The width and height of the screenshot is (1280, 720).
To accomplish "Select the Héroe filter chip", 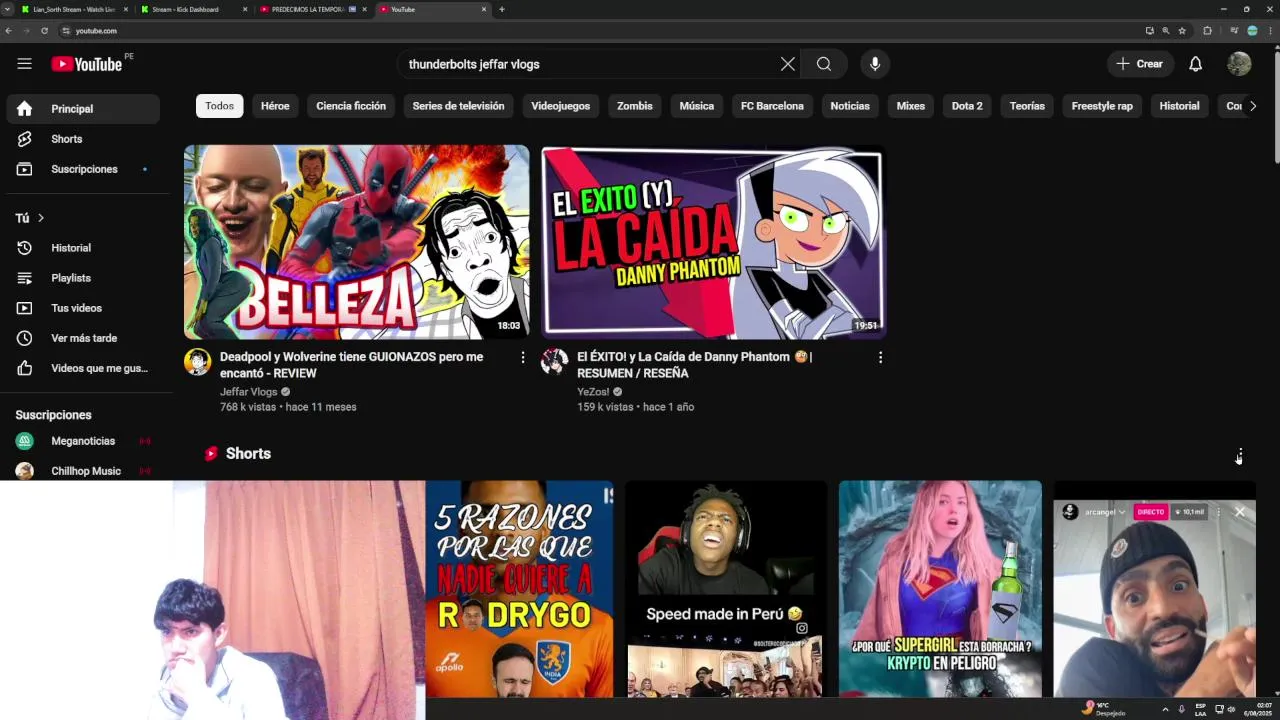I will tap(275, 106).
